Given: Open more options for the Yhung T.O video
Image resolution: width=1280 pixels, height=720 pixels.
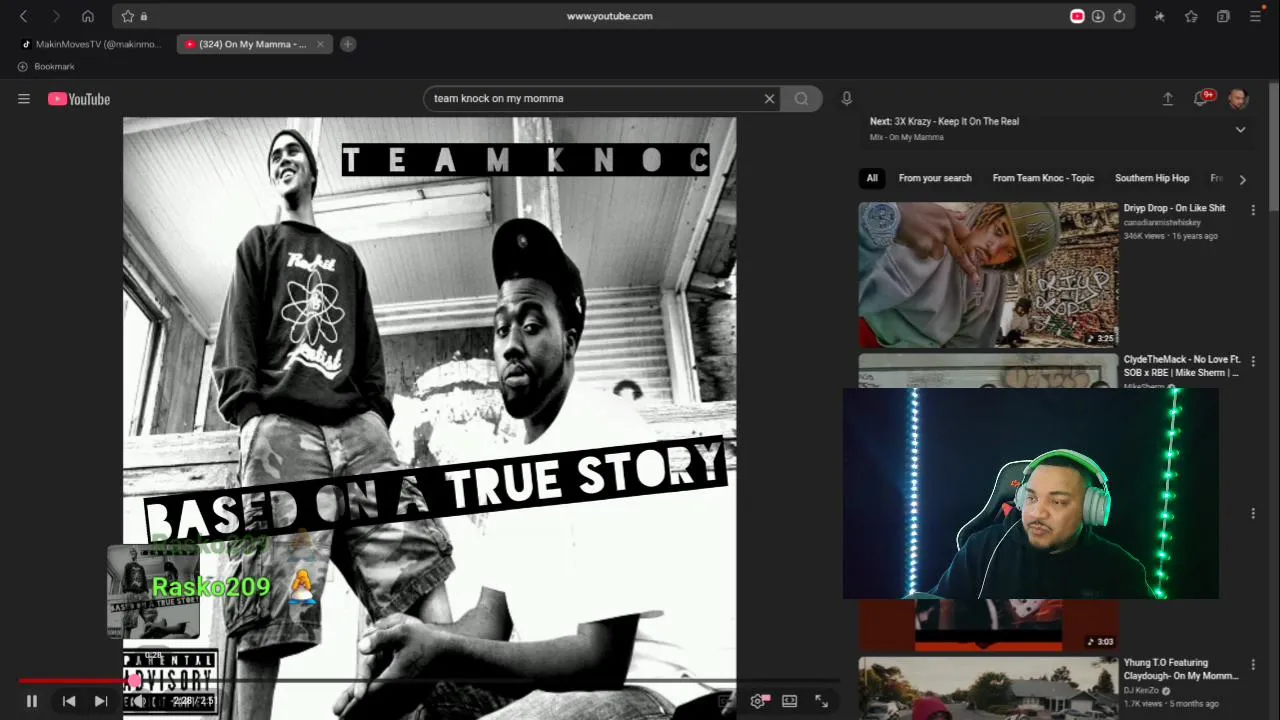Looking at the screenshot, I should tap(1253, 664).
